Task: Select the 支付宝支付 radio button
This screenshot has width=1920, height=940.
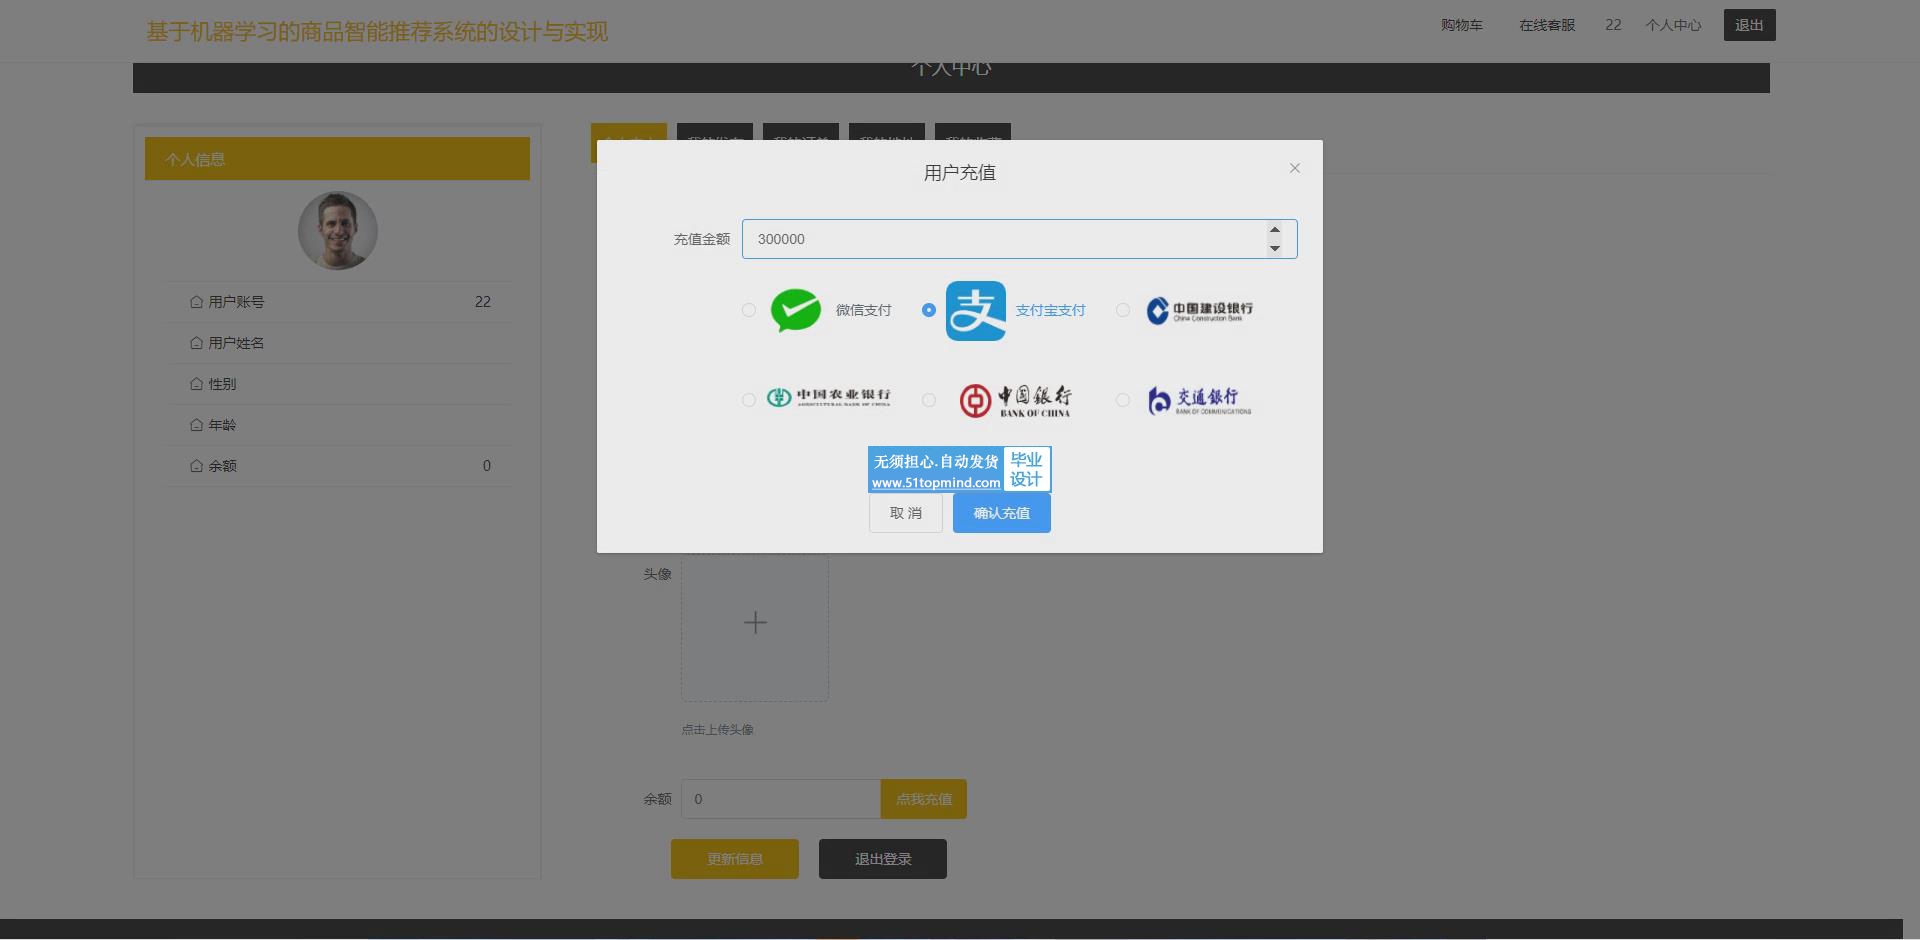Action: click(929, 310)
